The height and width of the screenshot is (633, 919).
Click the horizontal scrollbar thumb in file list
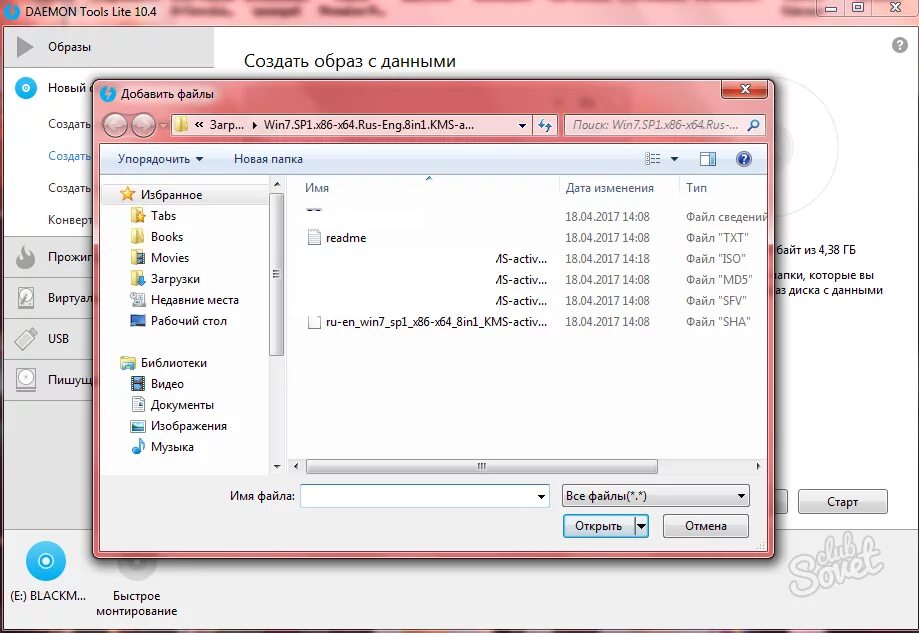[x=482, y=467]
